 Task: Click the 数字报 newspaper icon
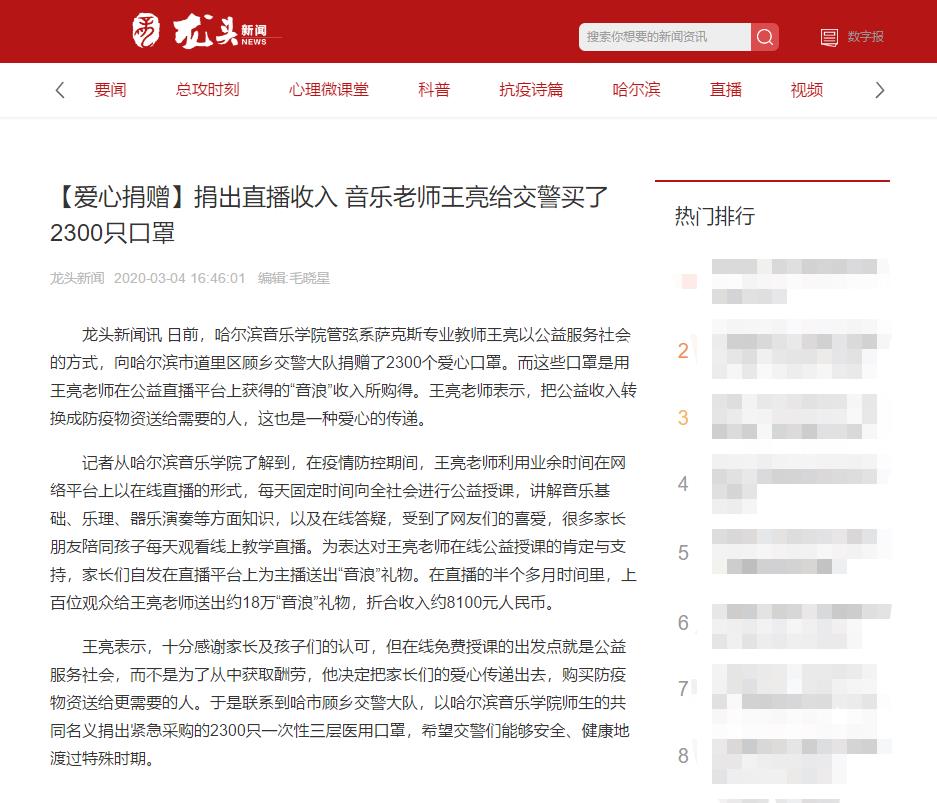(x=829, y=37)
